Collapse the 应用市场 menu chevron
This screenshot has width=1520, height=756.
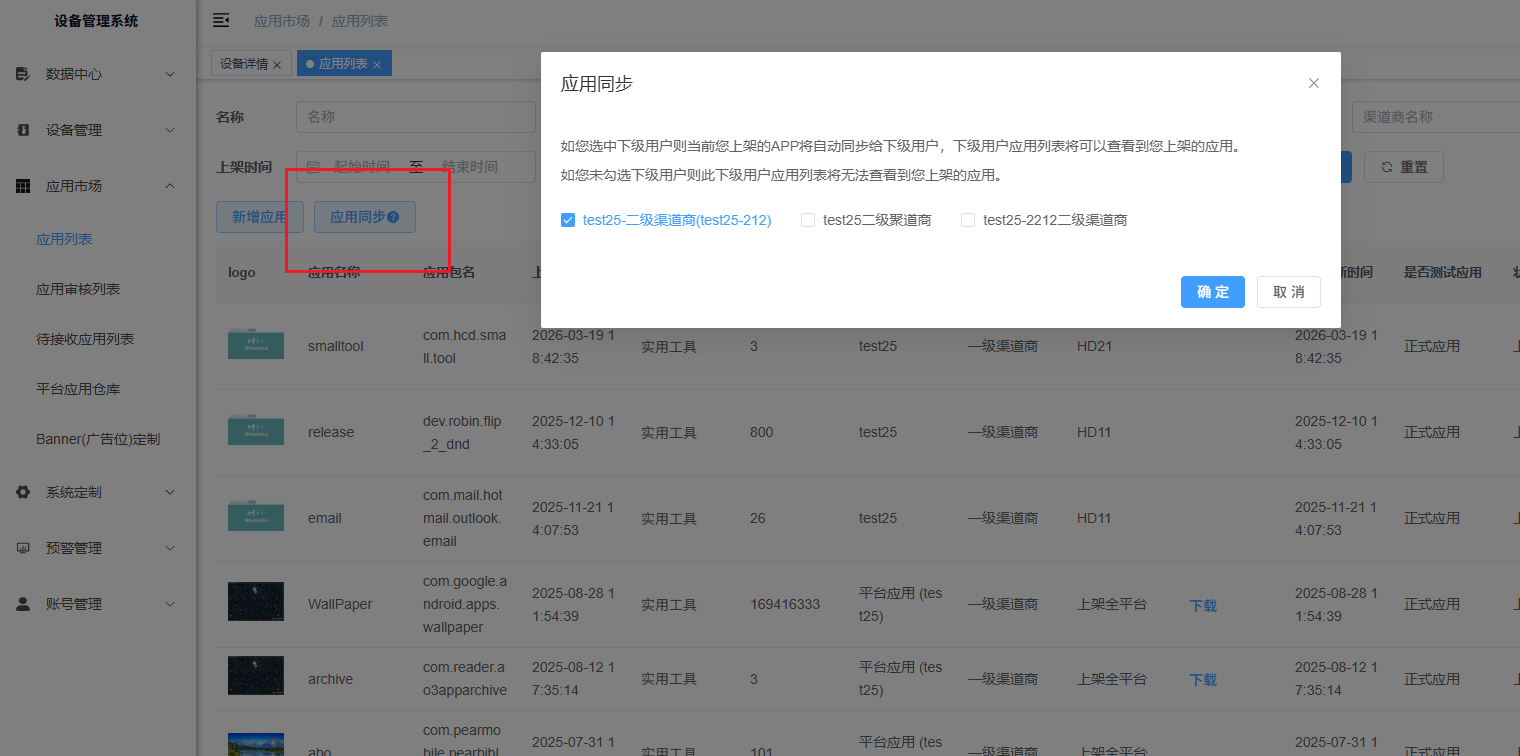[x=170, y=186]
